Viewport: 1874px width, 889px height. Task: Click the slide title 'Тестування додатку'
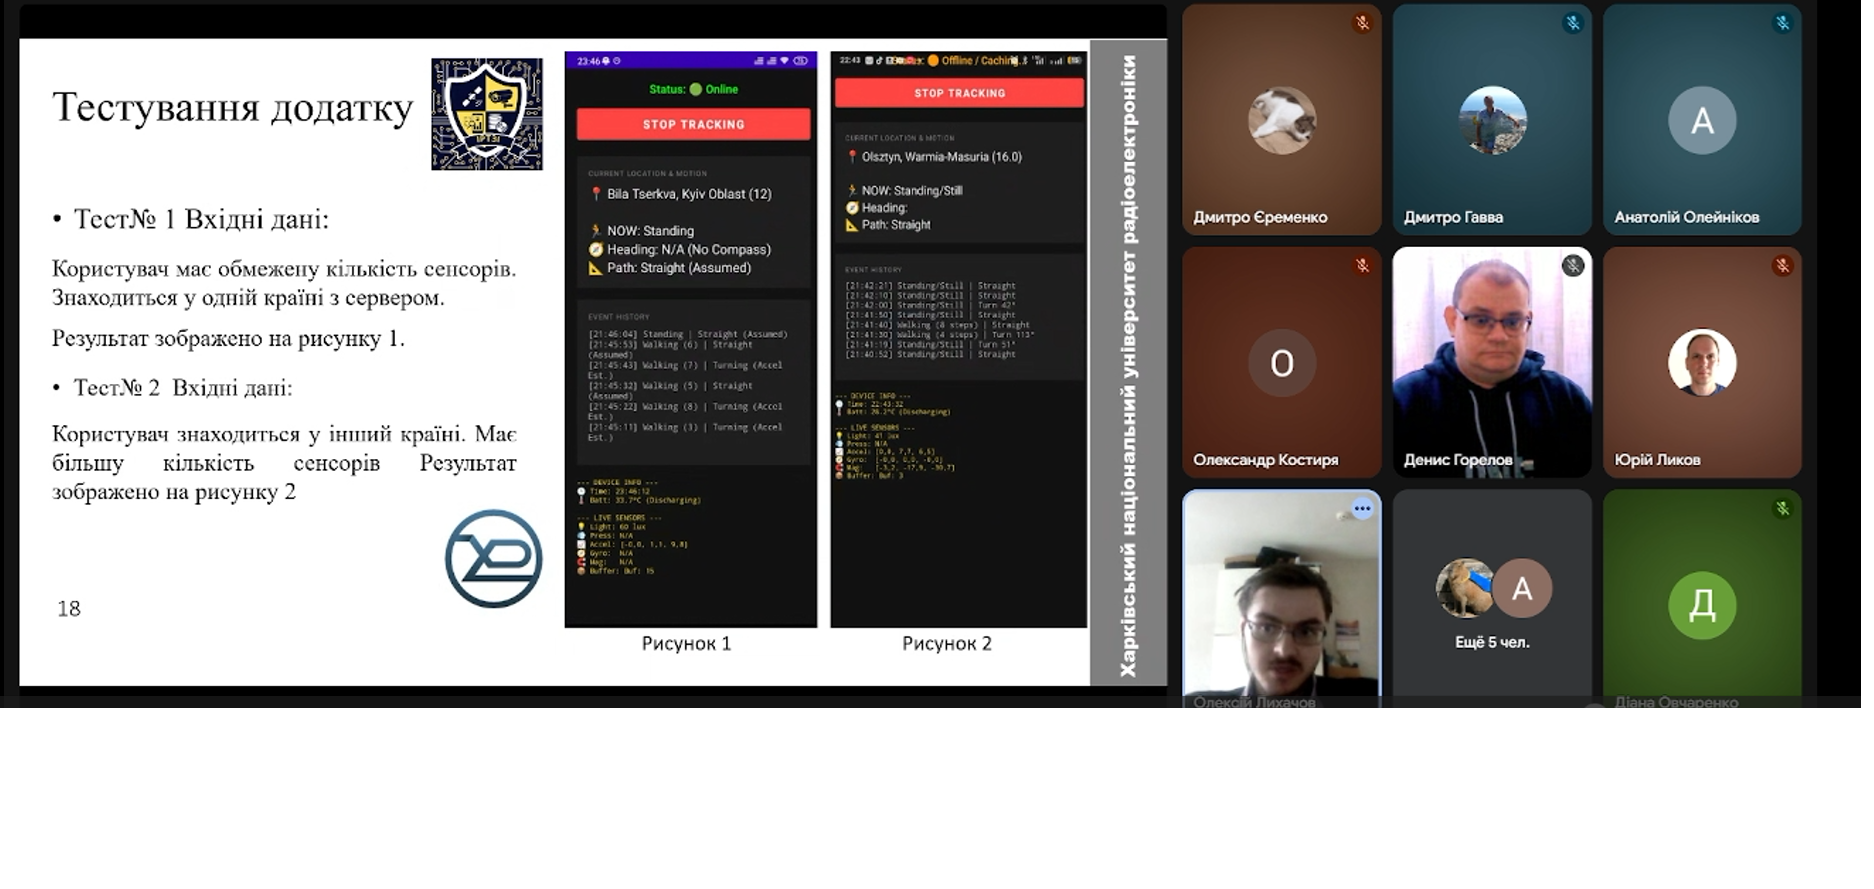(x=232, y=108)
